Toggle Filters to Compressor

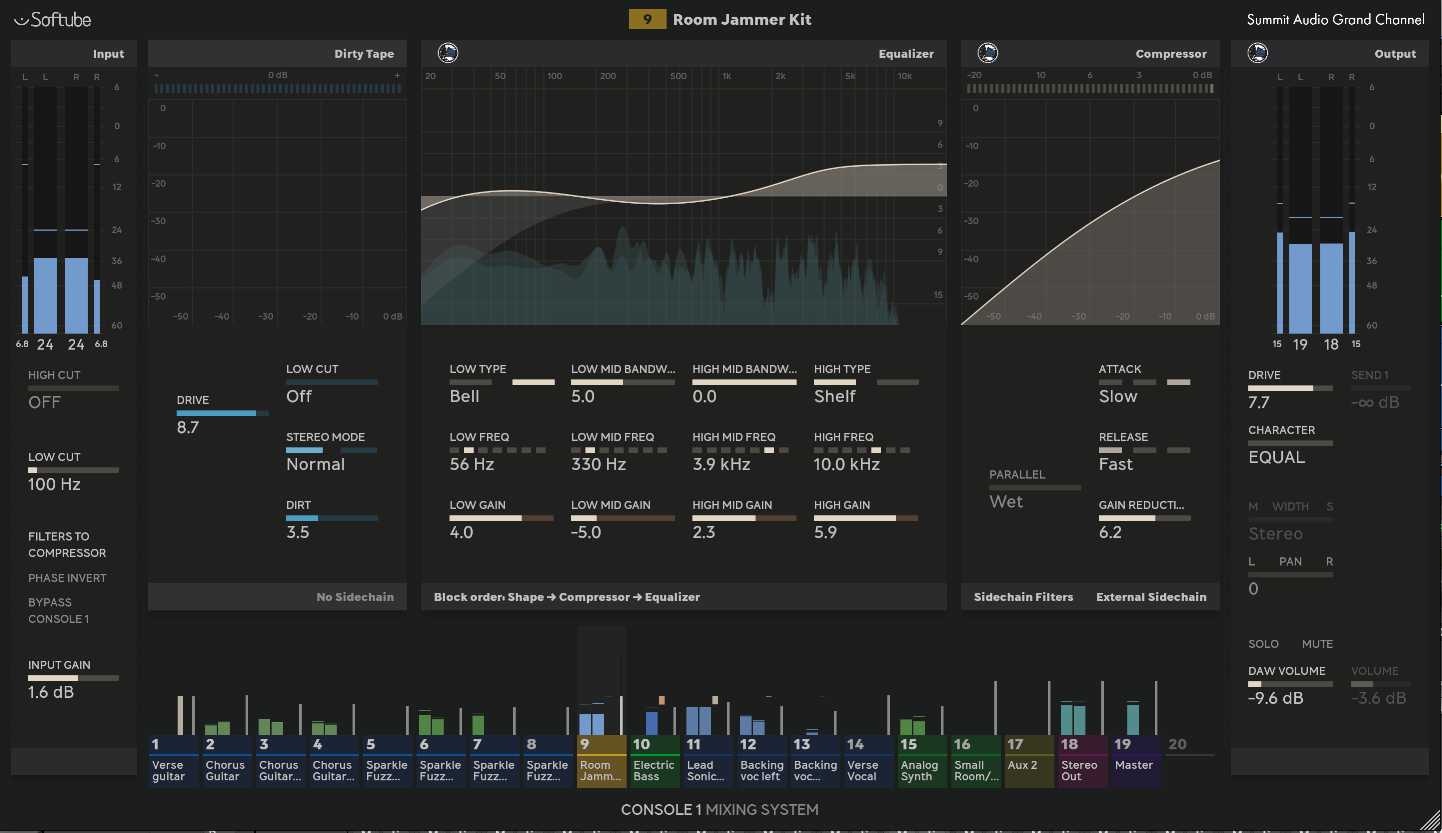click(x=67, y=544)
